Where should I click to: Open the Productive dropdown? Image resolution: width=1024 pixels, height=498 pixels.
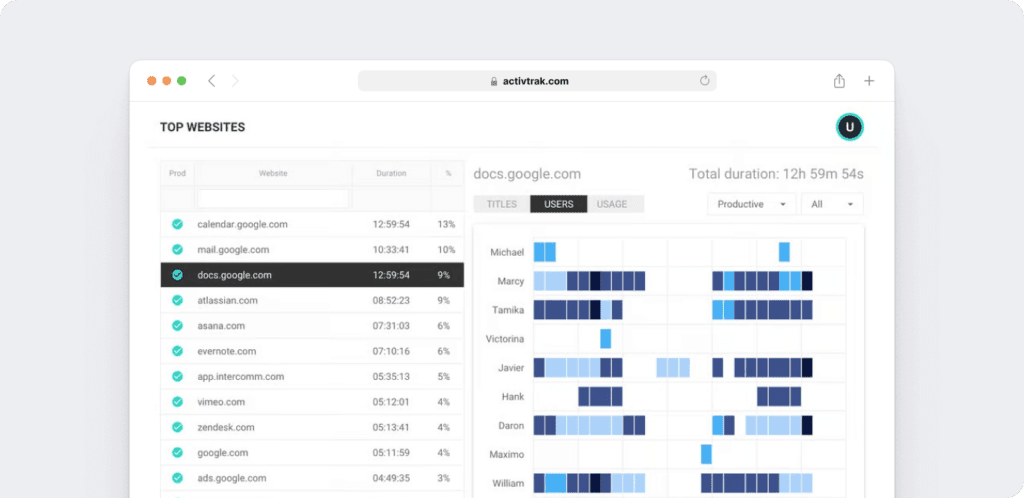tap(752, 204)
